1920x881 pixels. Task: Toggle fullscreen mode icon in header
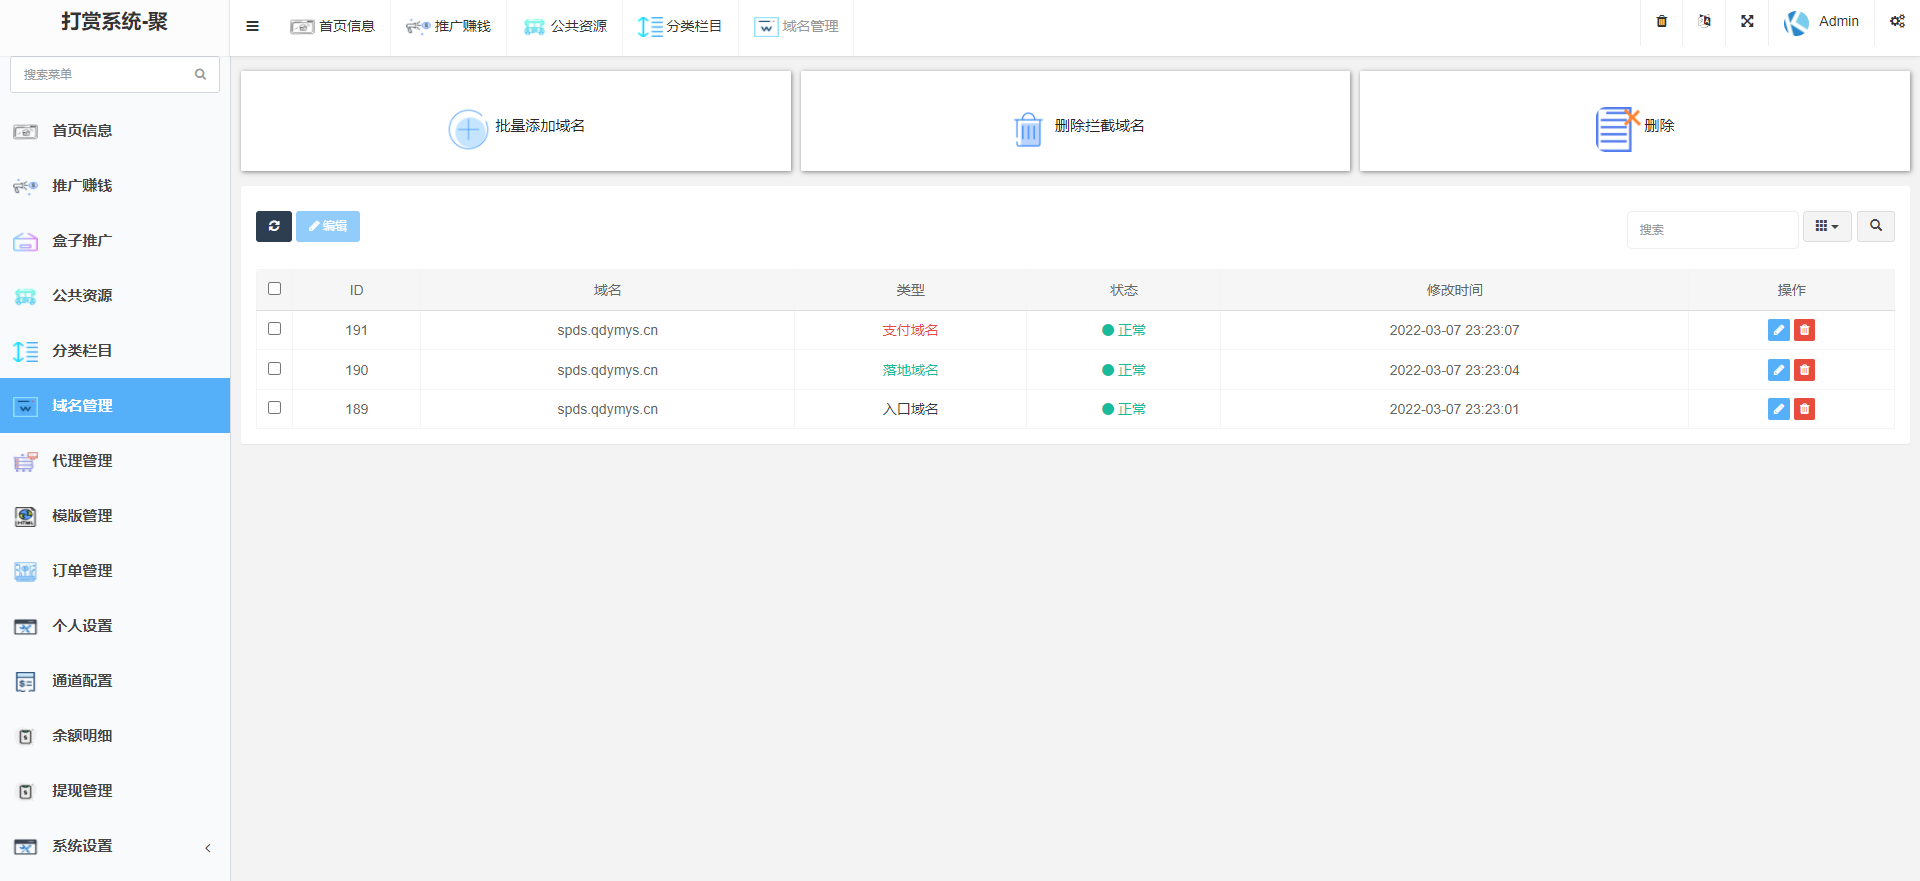click(x=1747, y=21)
